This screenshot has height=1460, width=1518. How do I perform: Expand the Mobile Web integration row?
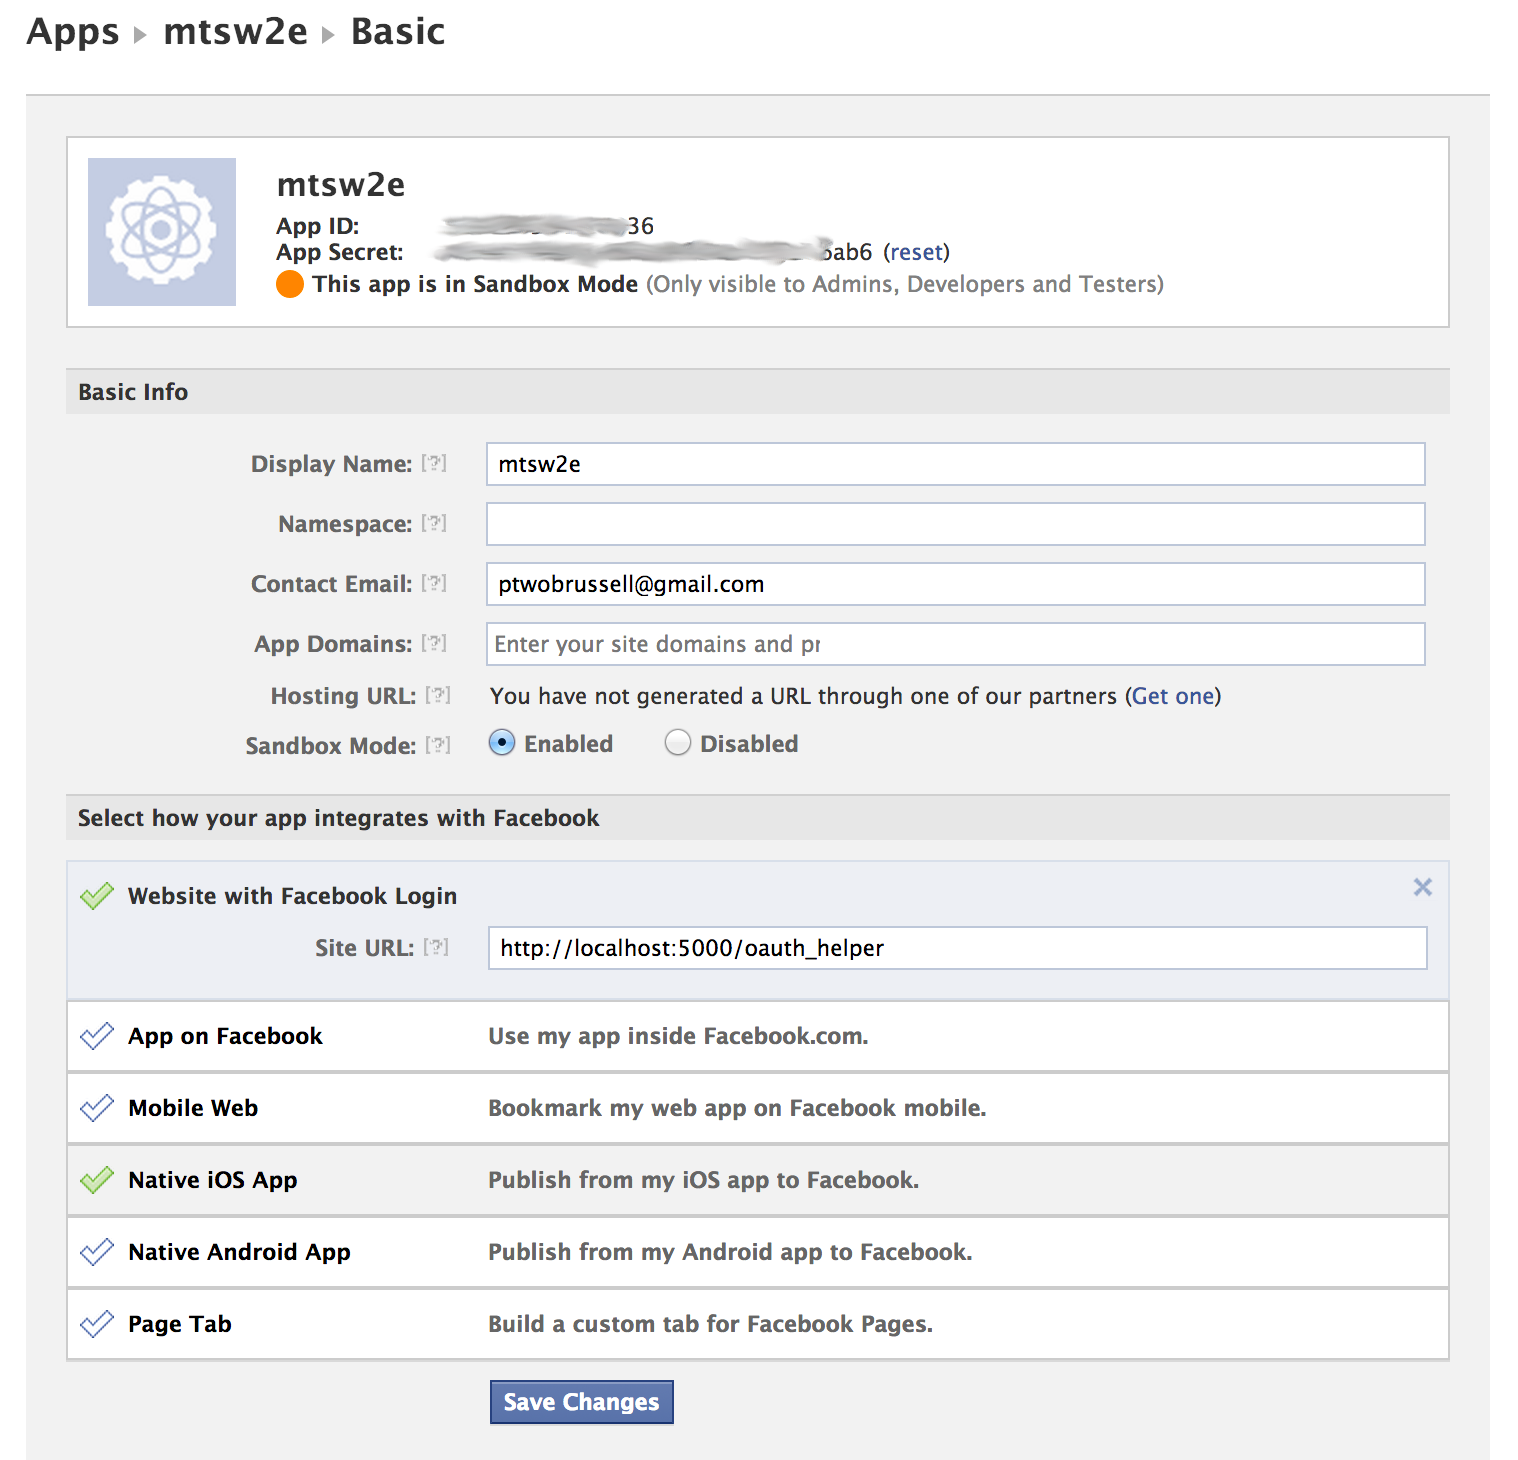click(x=193, y=1108)
